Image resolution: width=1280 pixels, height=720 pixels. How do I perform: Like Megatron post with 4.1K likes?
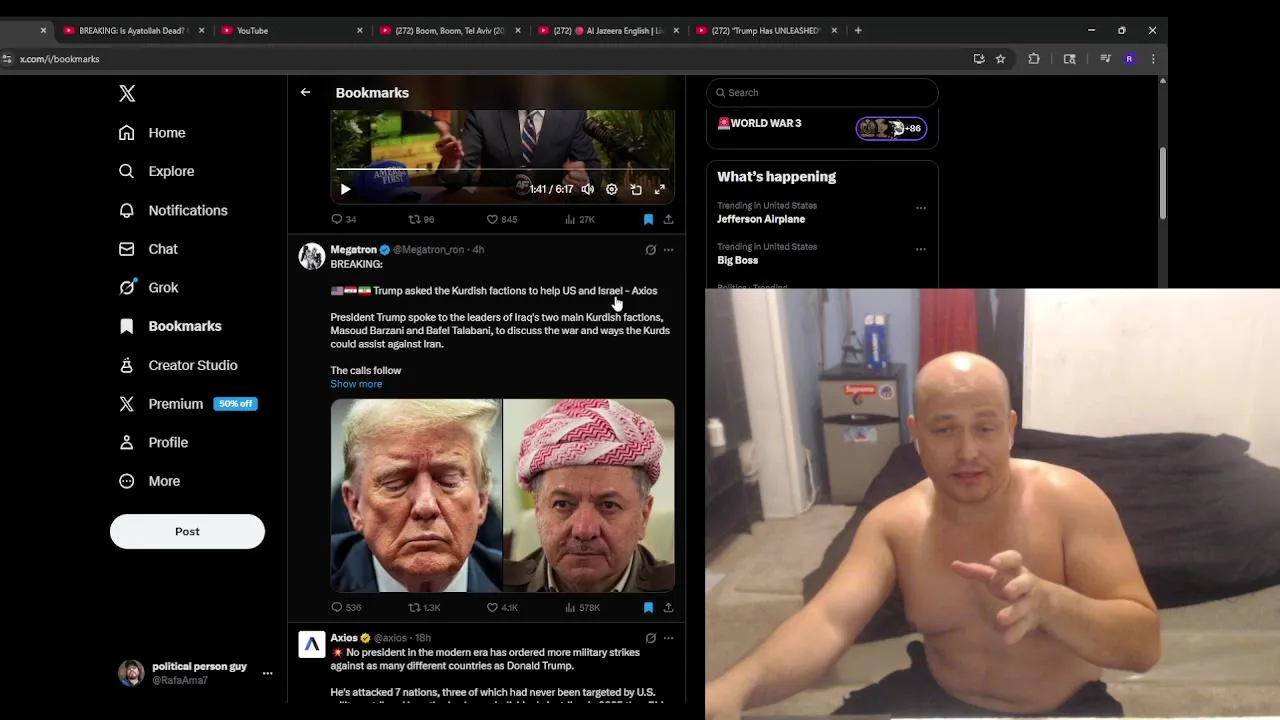click(x=502, y=607)
